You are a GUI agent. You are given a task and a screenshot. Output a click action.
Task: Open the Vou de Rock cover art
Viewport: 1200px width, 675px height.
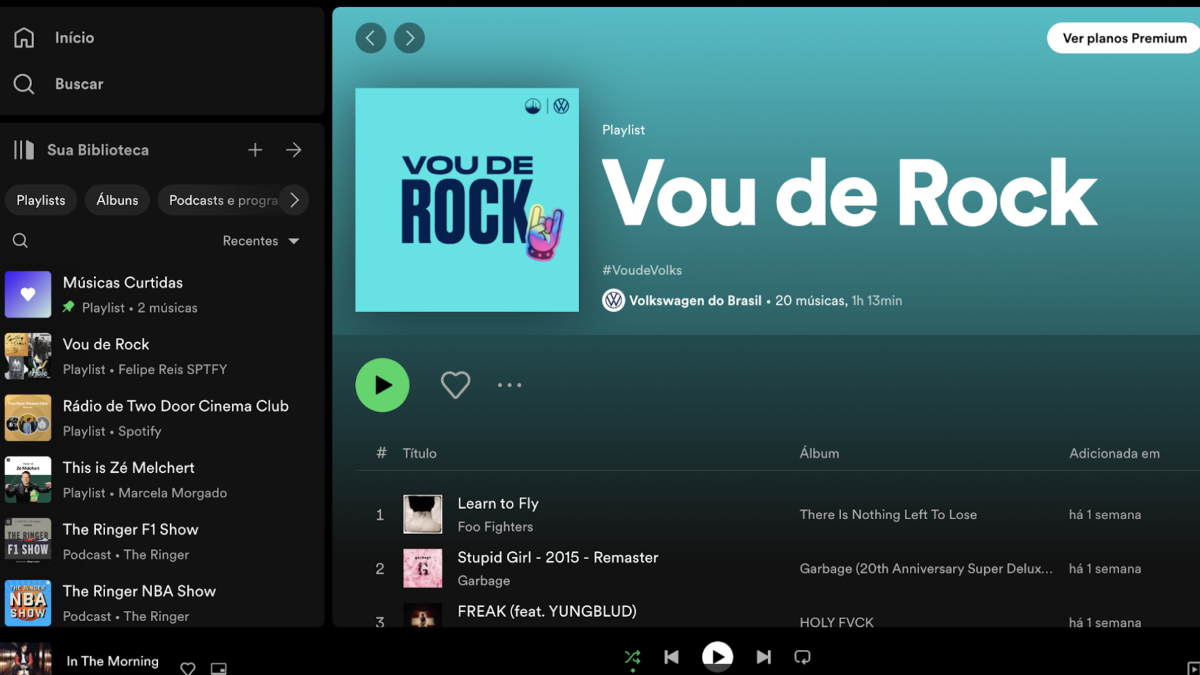[x=467, y=200]
